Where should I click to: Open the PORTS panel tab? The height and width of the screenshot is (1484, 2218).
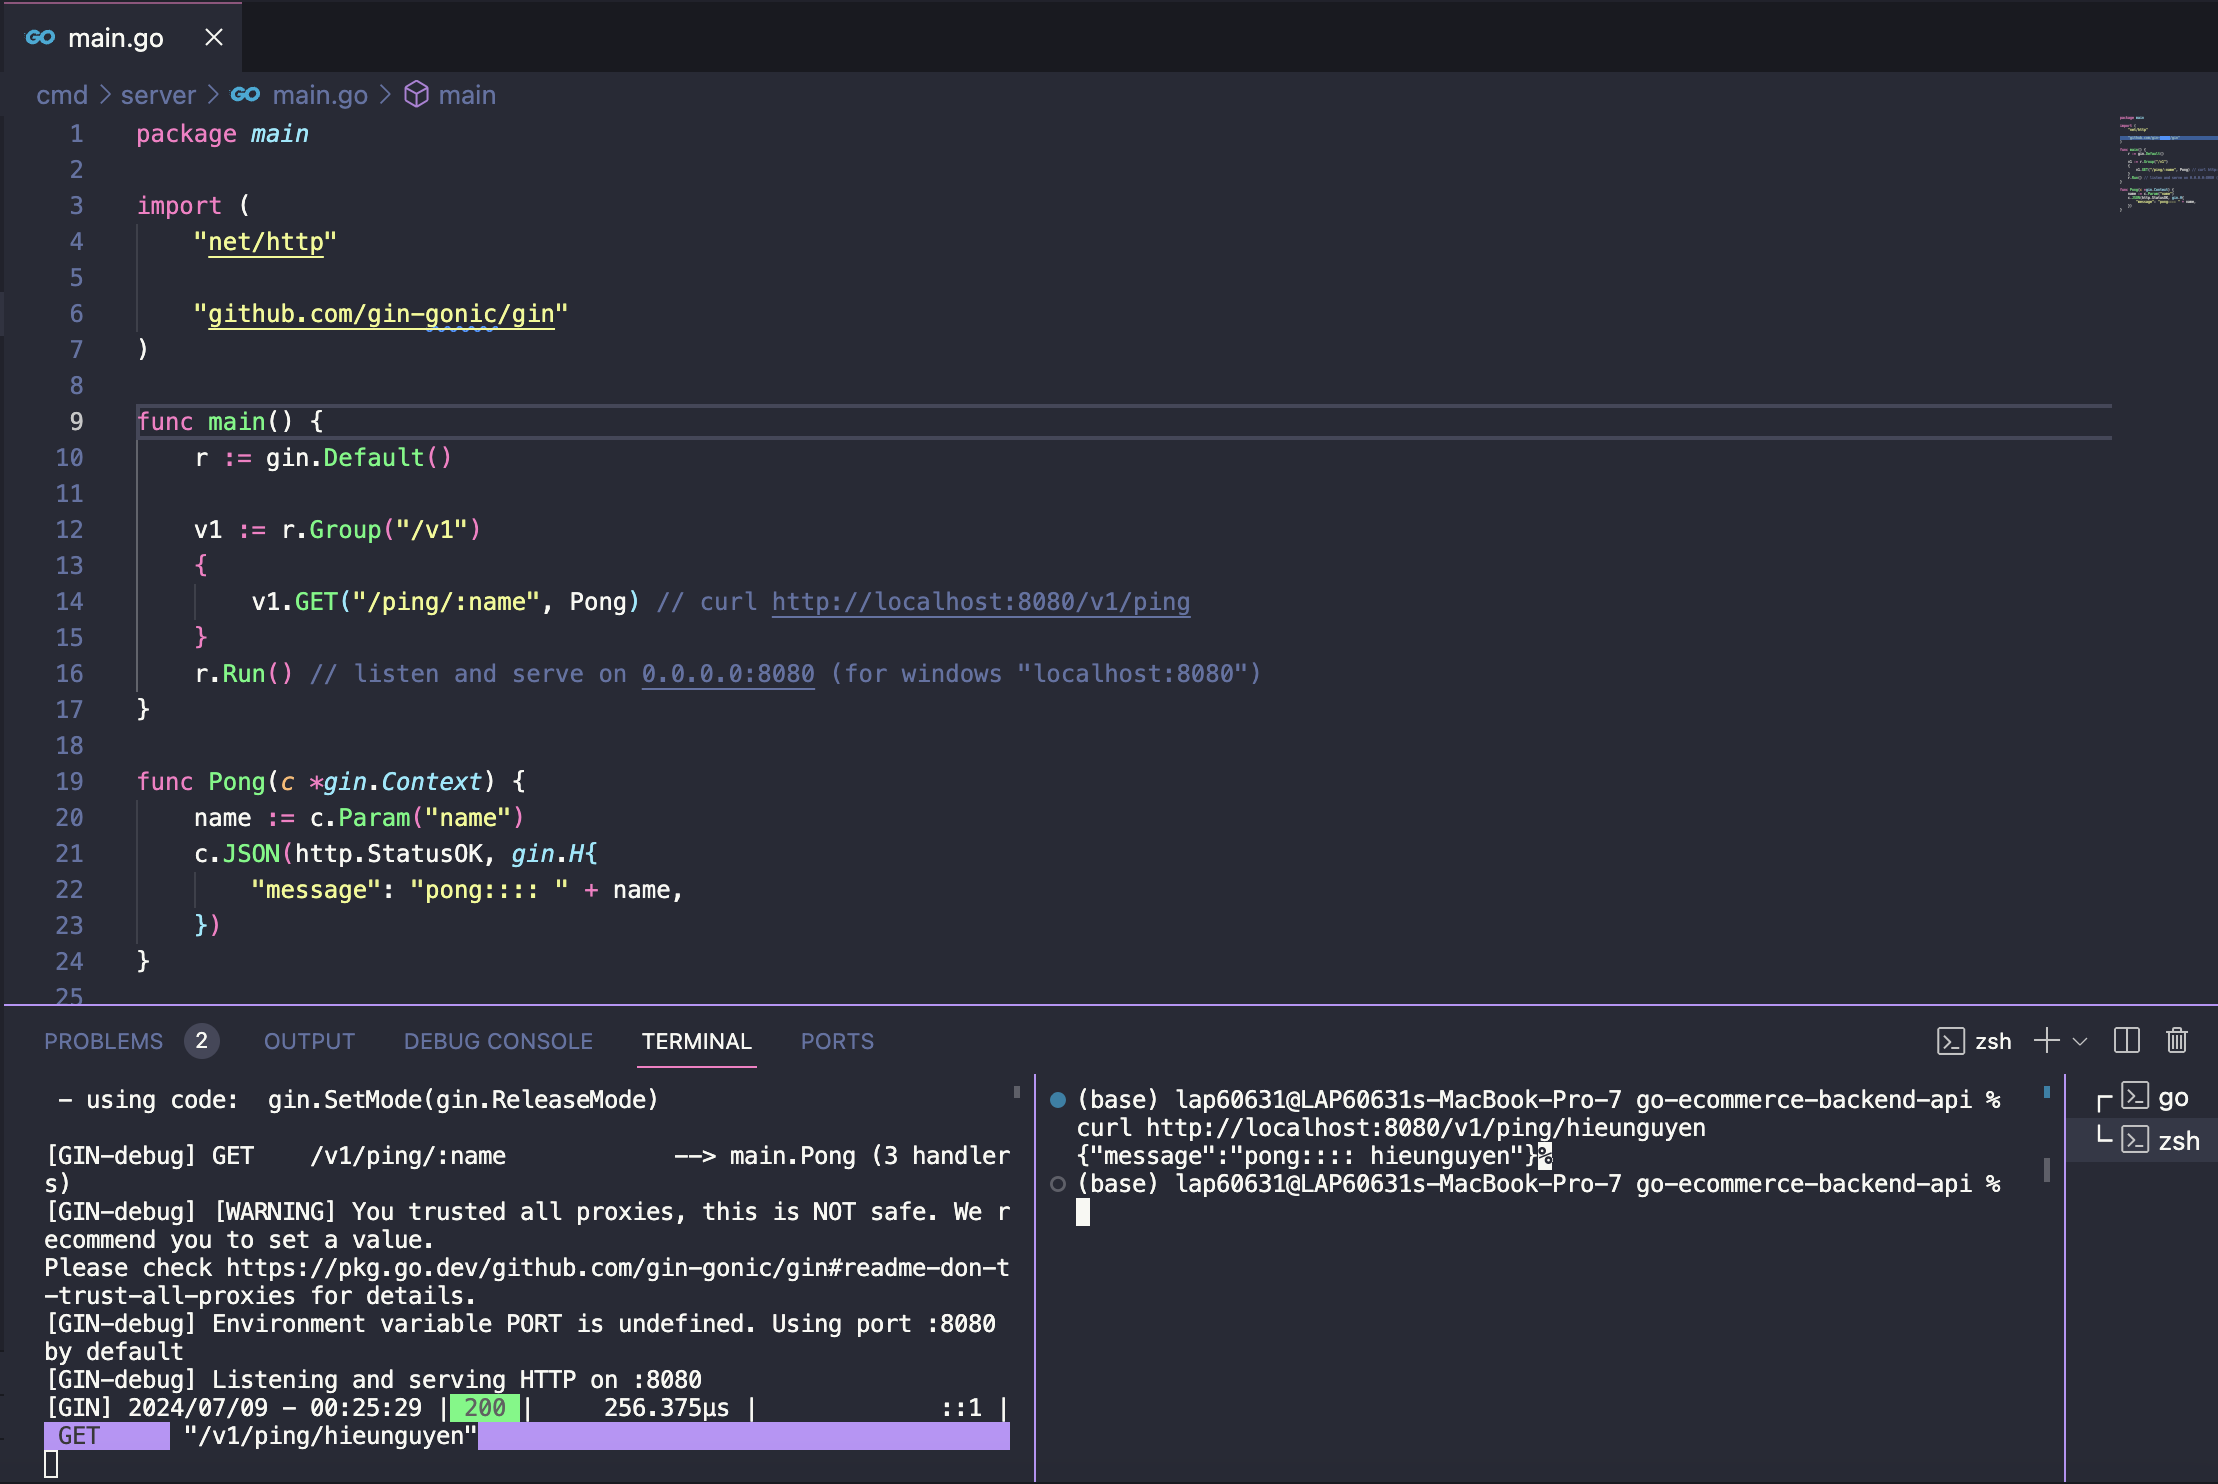(837, 1041)
